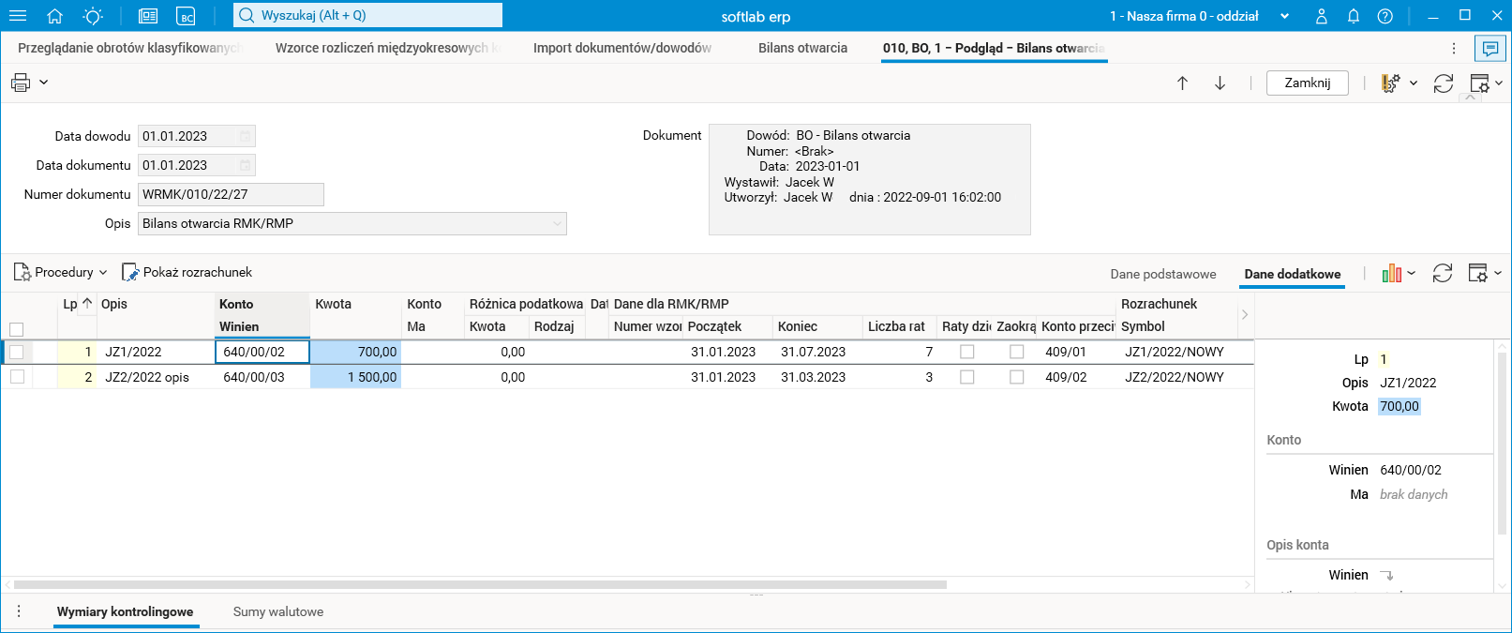Click the user profile icon
Image resolution: width=1512 pixels, height=633 pixels.
[1322, 16]
